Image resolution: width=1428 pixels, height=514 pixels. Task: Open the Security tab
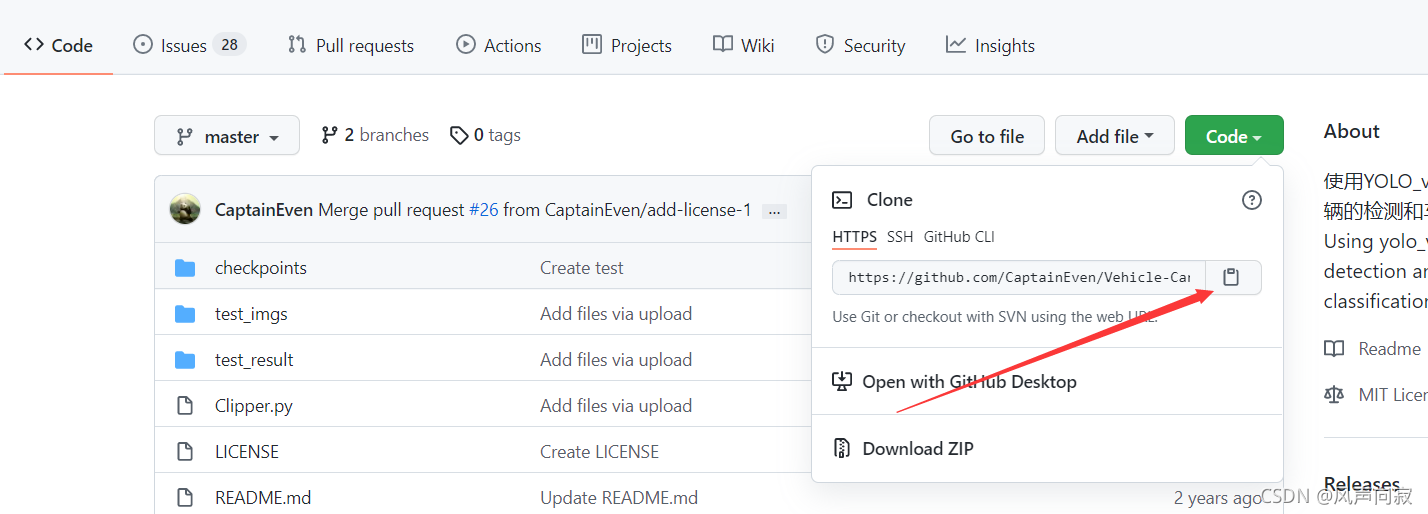tap(860, 45)
